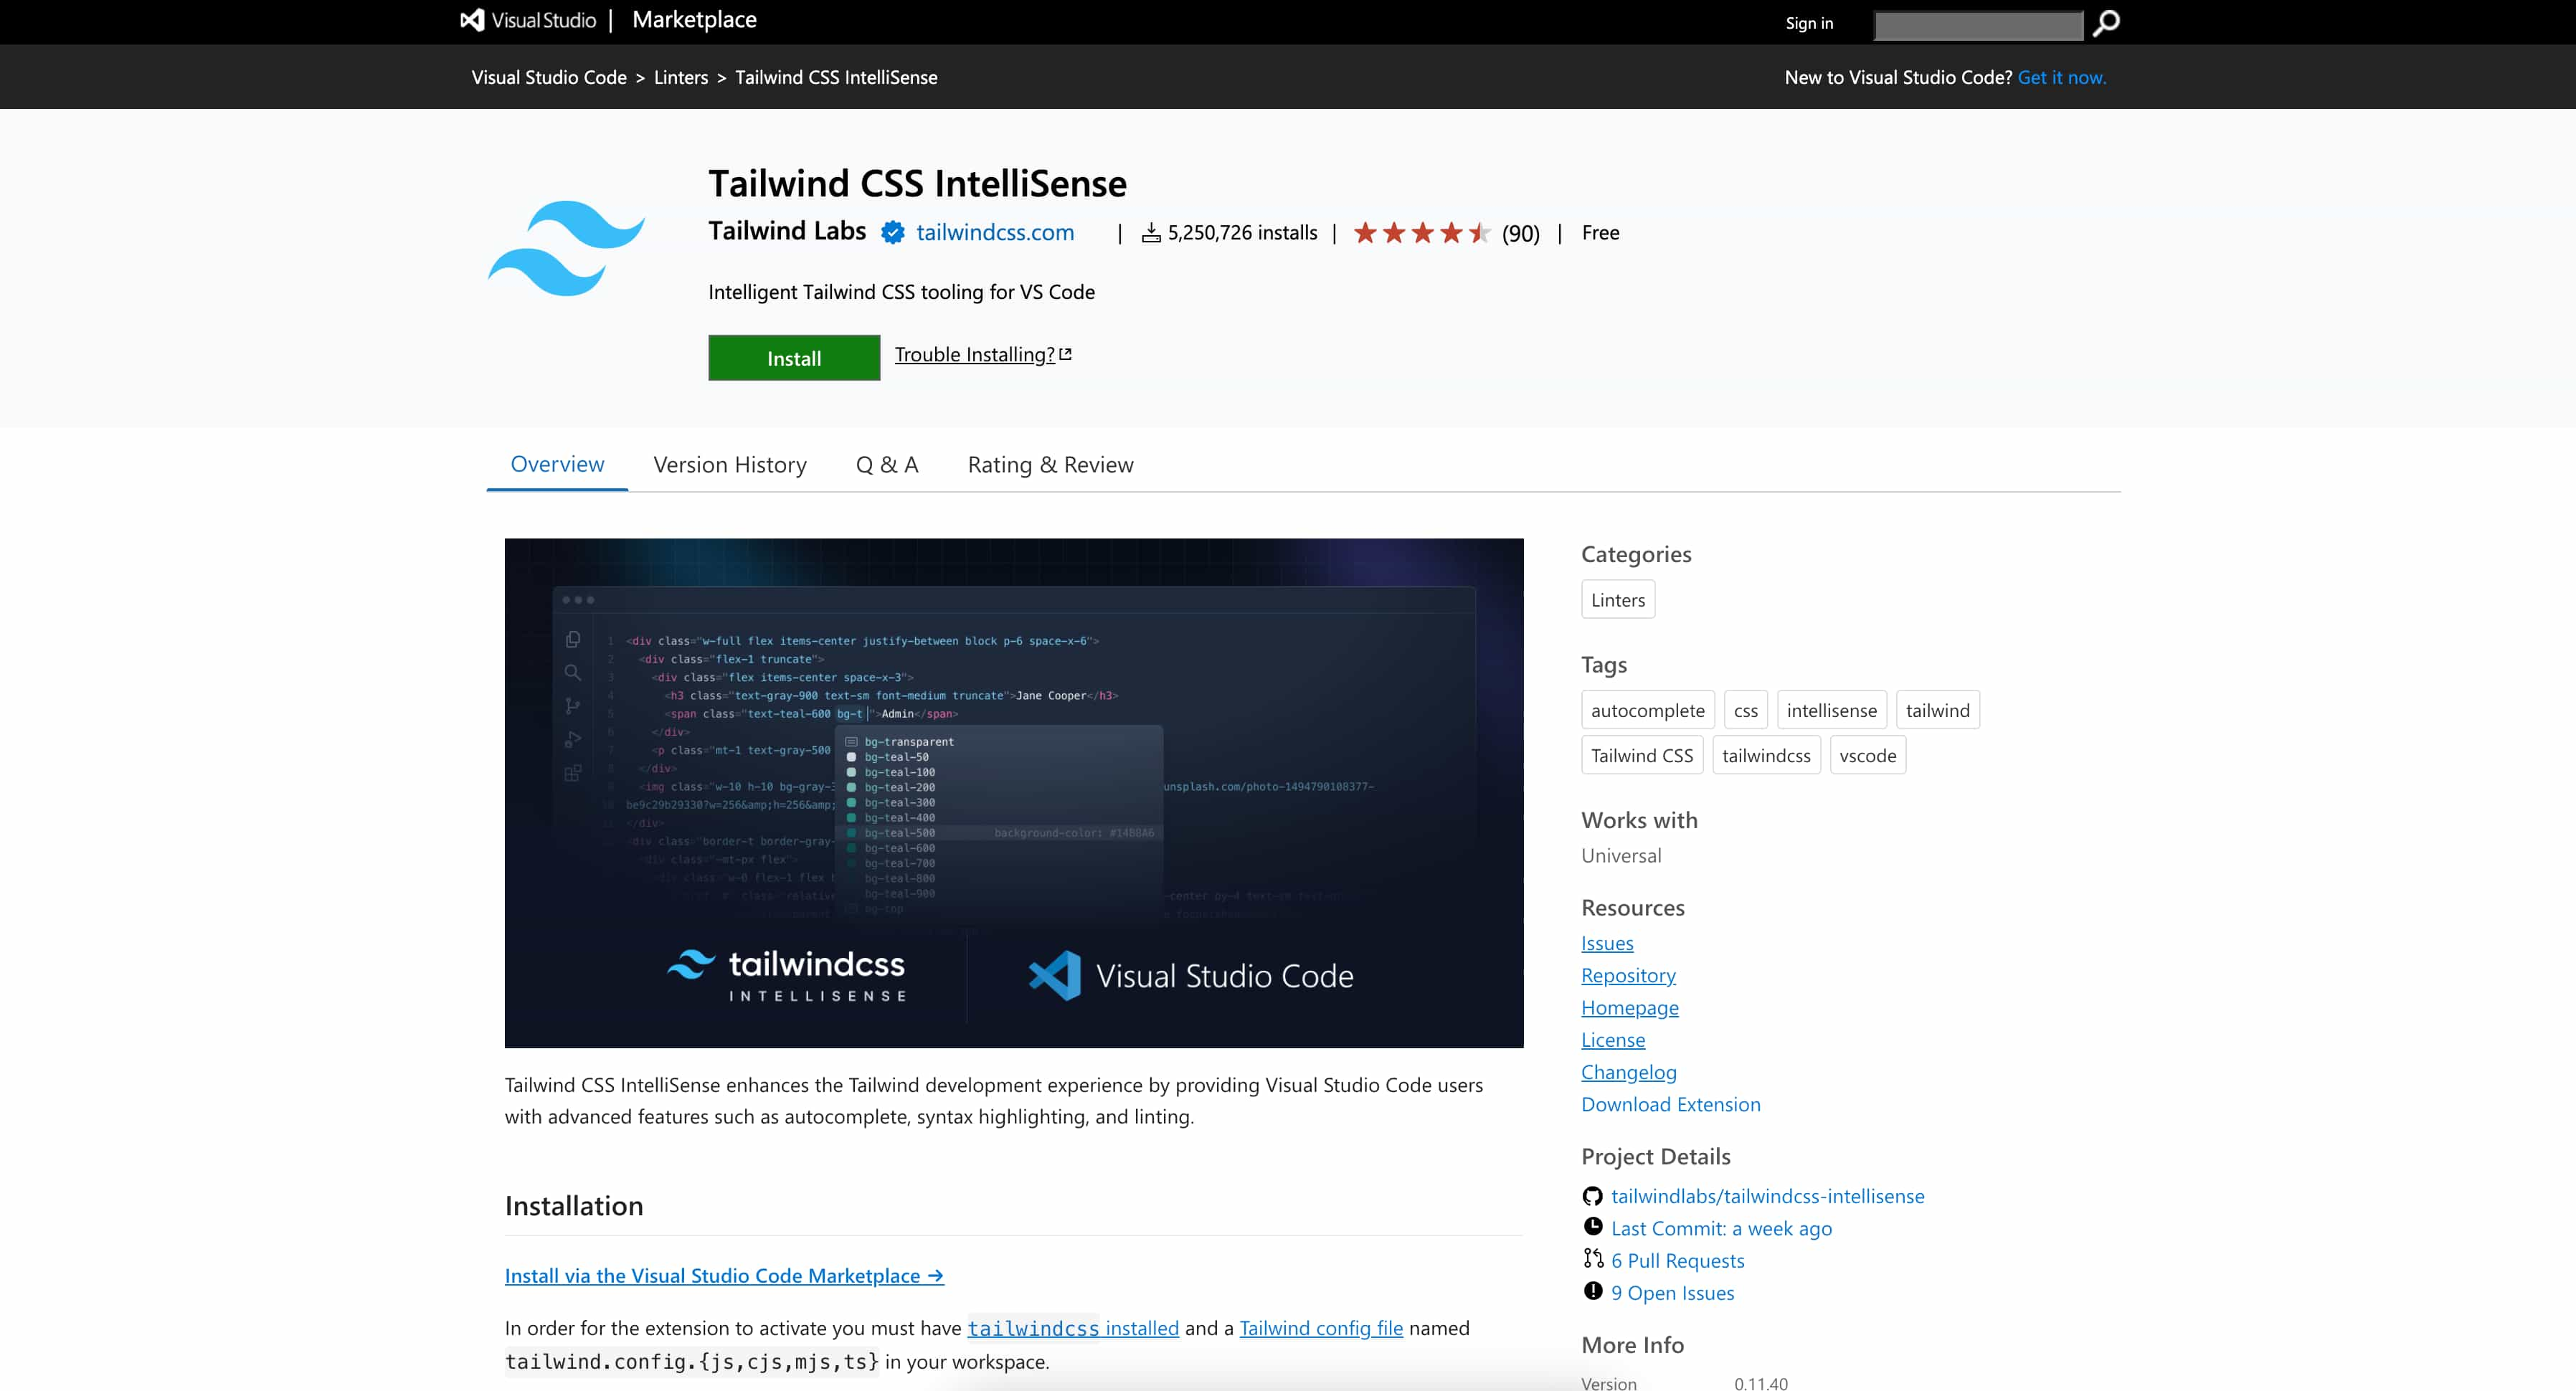2576x1391 pixels.
Task: Open the tailwindcss installed link
Action: point(1073,1328)
